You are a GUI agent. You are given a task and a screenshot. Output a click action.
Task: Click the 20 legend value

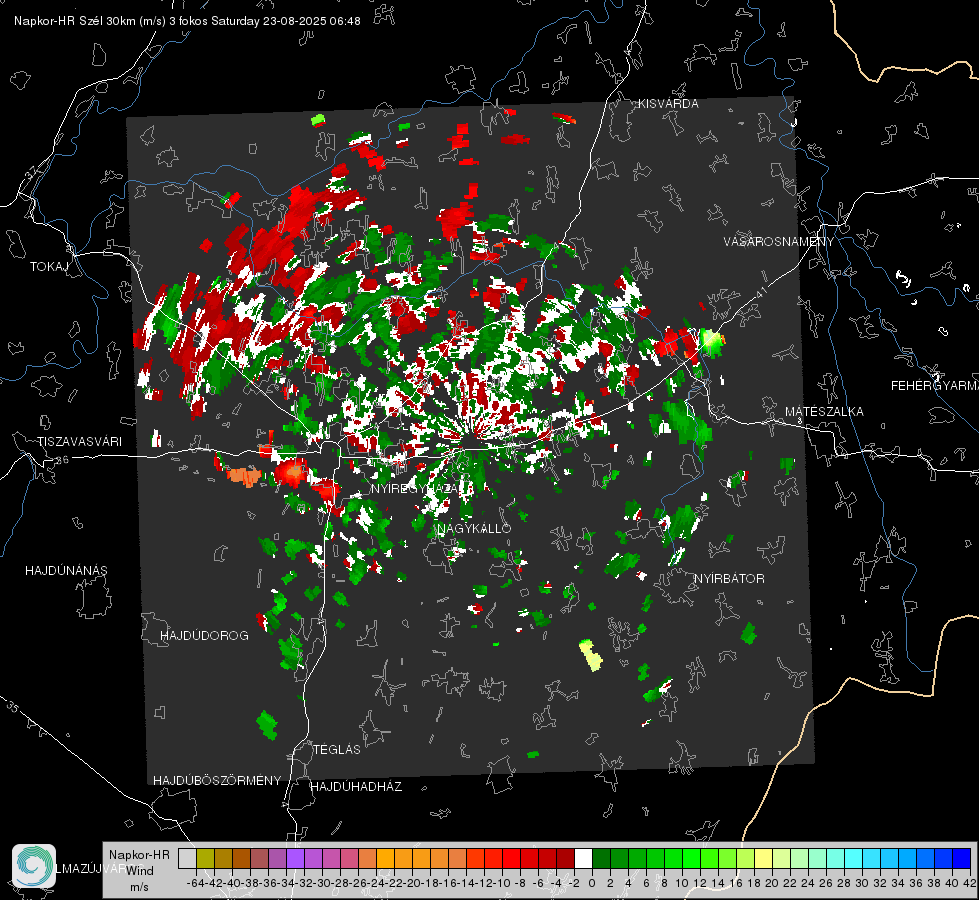tap(772, 884)
